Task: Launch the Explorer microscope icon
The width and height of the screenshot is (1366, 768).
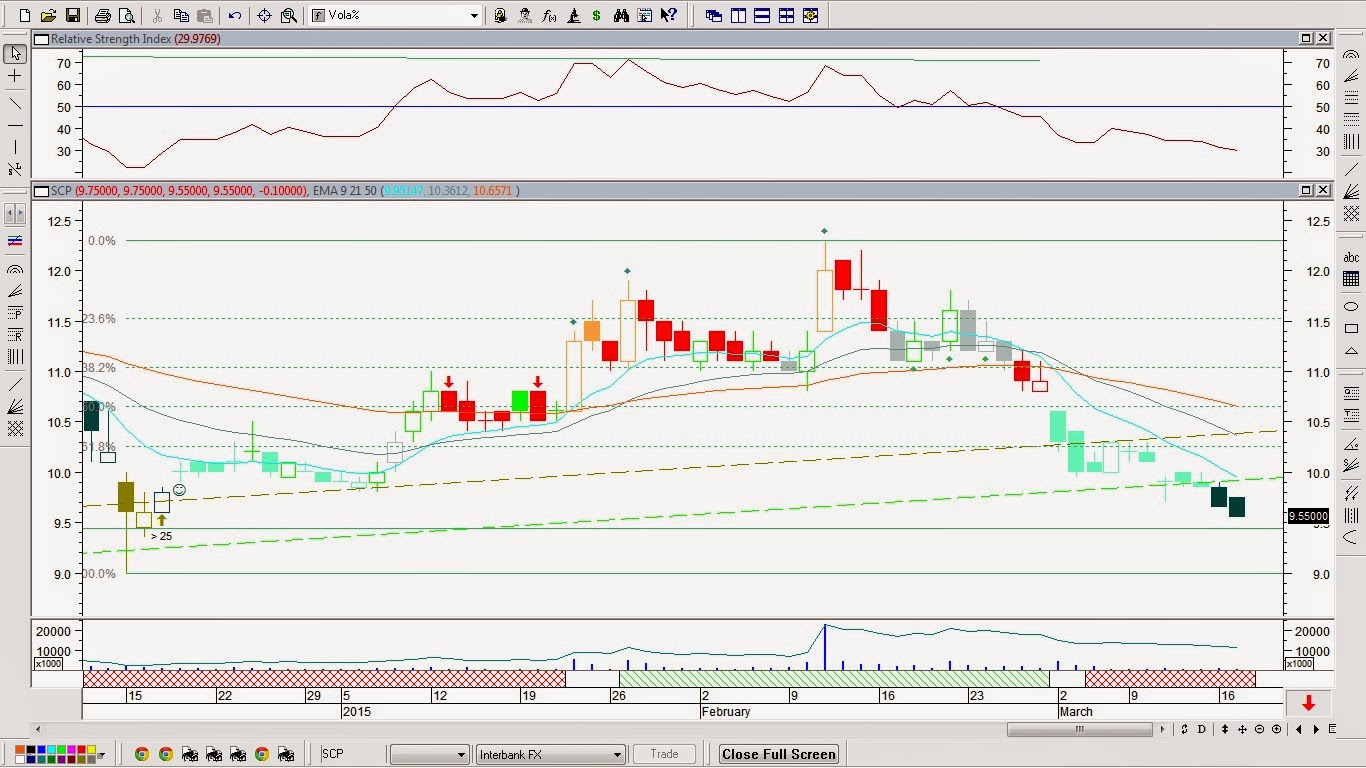Action: tap(573, 15)
